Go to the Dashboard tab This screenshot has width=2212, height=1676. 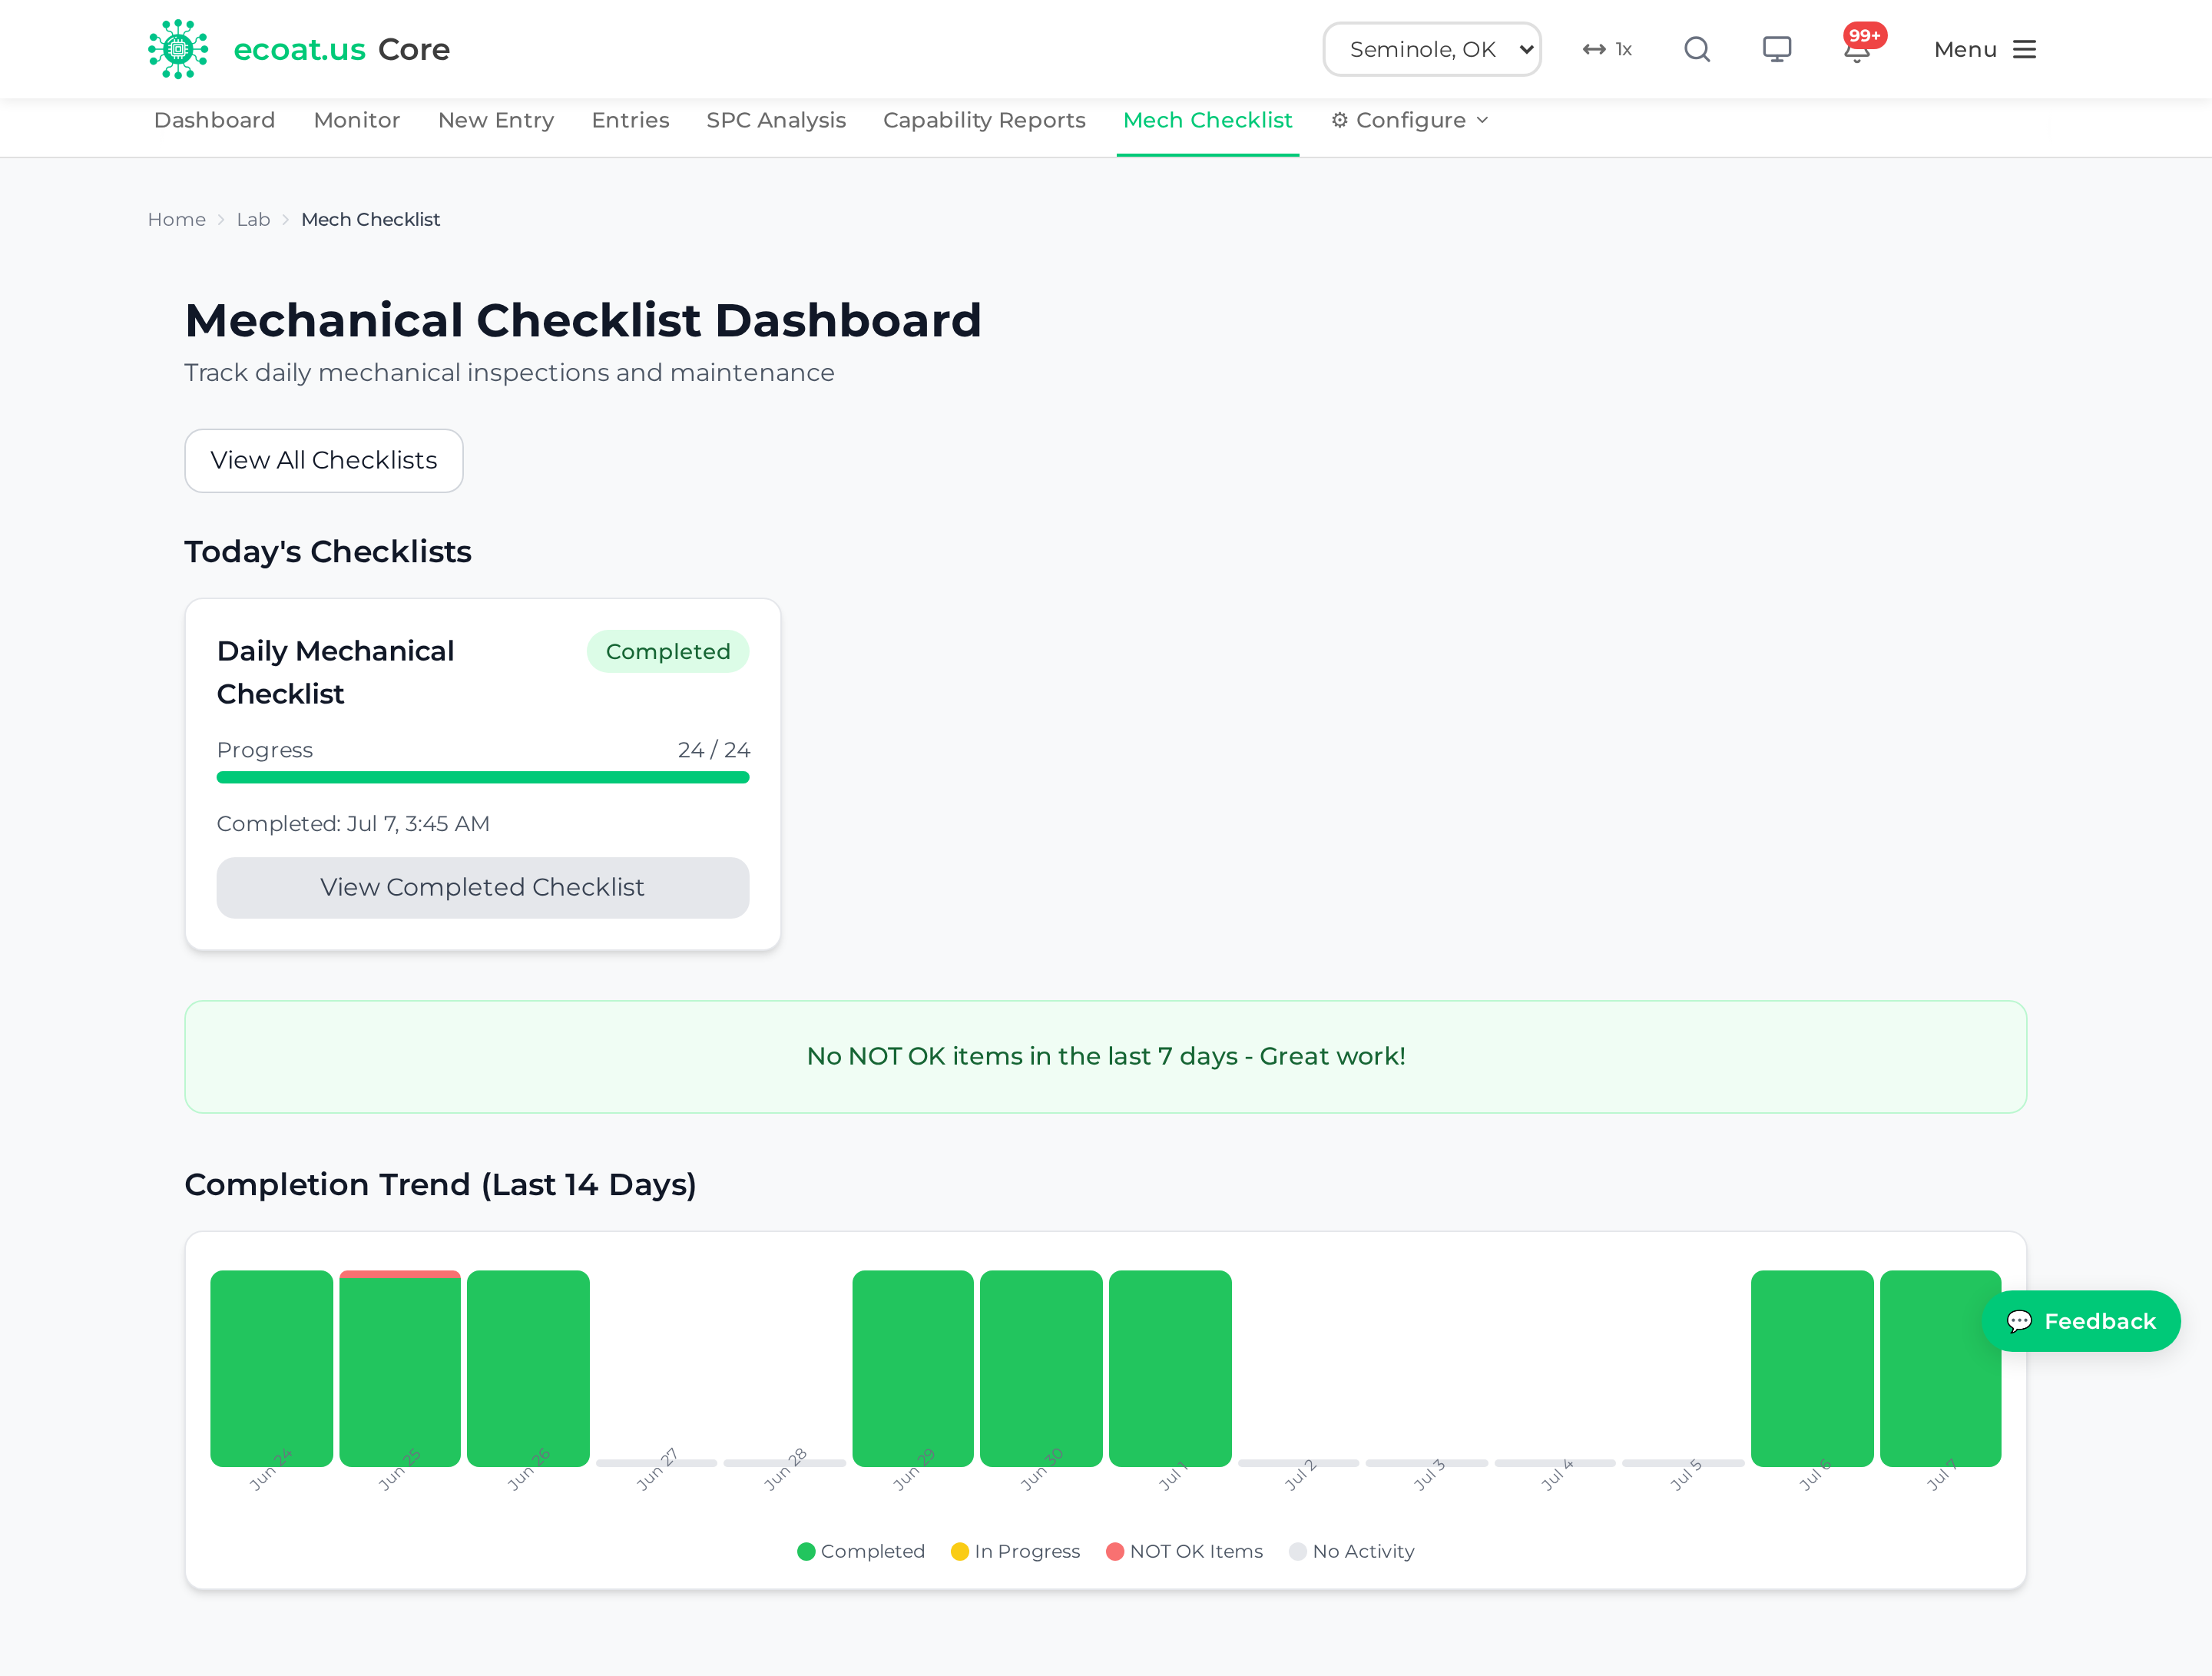214,120
